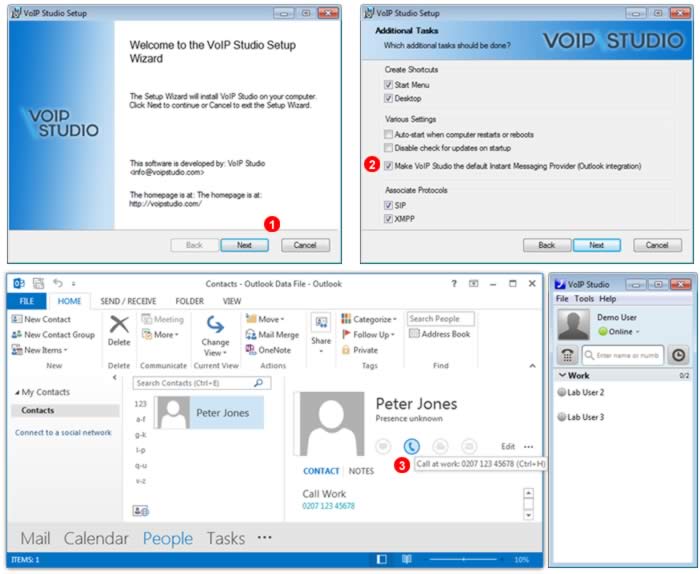Toggle default Instant Messaging Provider checkbox
The image size is (700, 574).
point(388,166)
